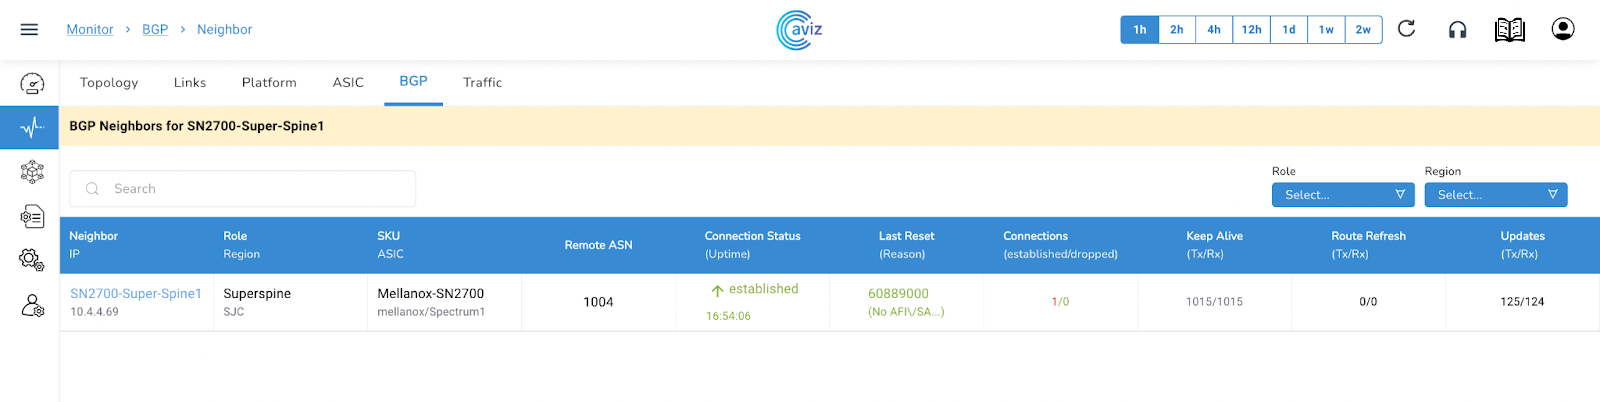This screenshot has width=1600, height=402.
Task: Open the SN2700-Super-Spine1 neighbor link
Action: (136, 294)
